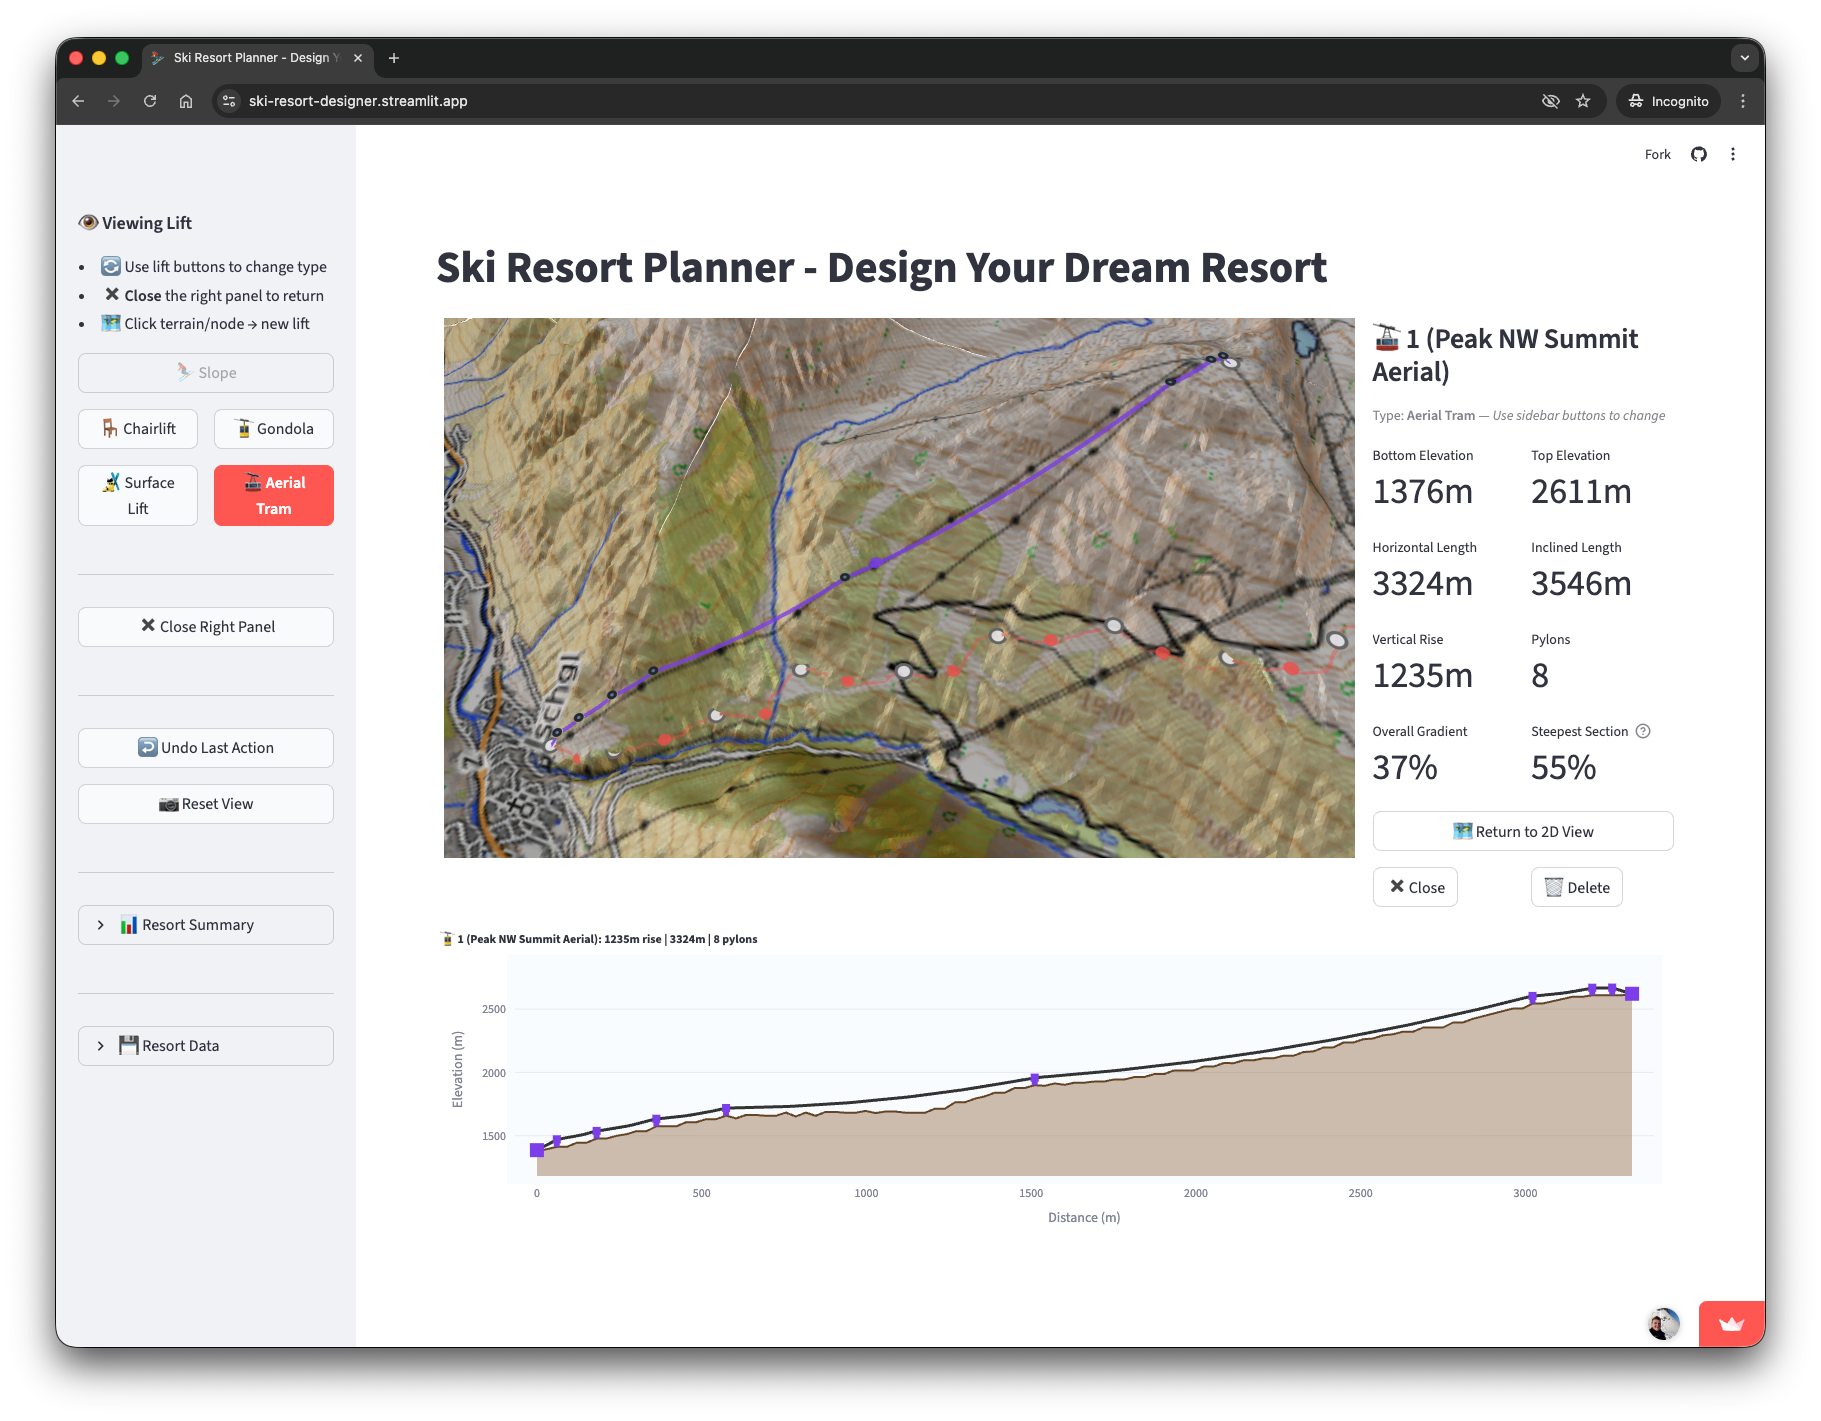
Task: Open the Streamlit app three-dot menu
Action: click(x=1733, y=154)
